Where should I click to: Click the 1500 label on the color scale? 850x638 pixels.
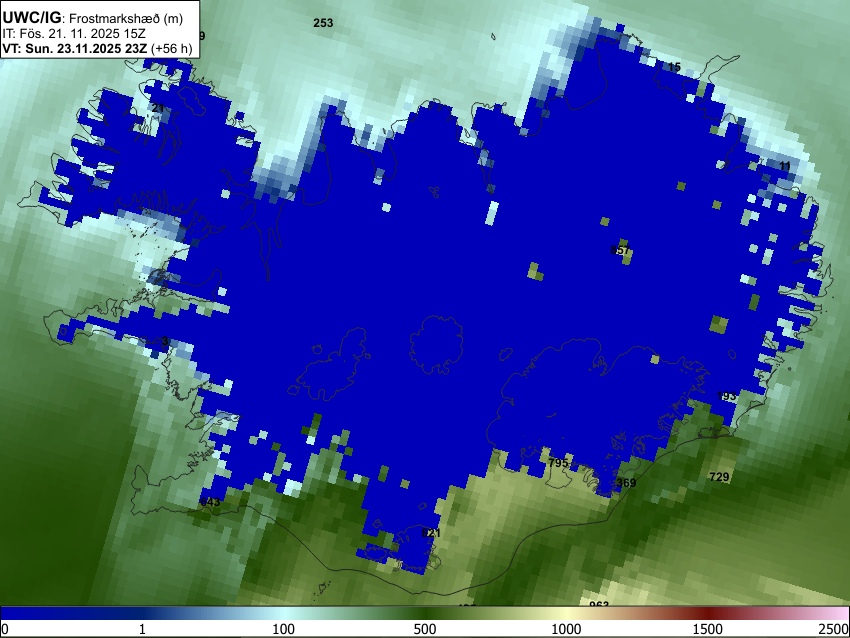[x=708, y=629]
